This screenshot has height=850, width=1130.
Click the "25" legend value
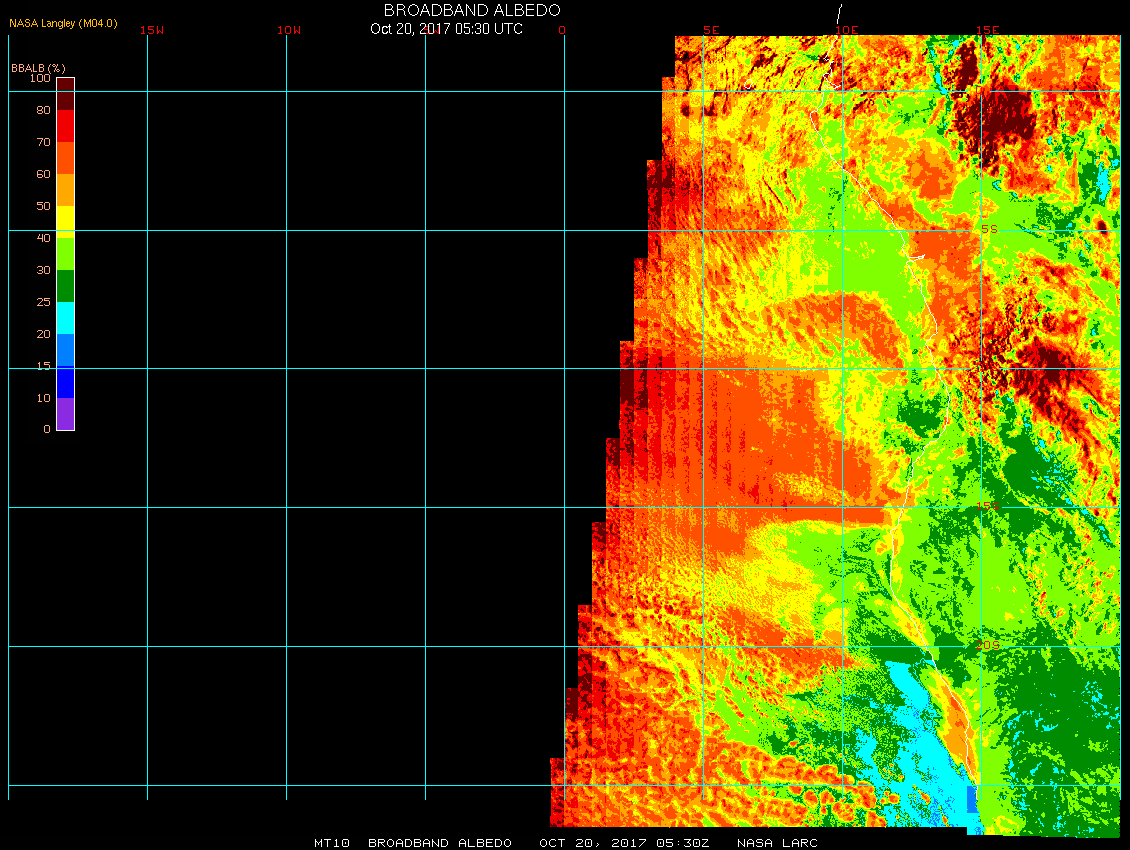tap(43, 302)
